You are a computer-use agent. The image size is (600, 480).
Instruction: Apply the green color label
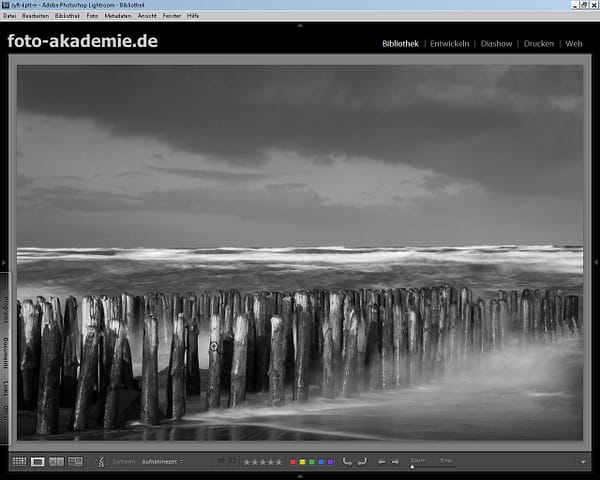312,462
